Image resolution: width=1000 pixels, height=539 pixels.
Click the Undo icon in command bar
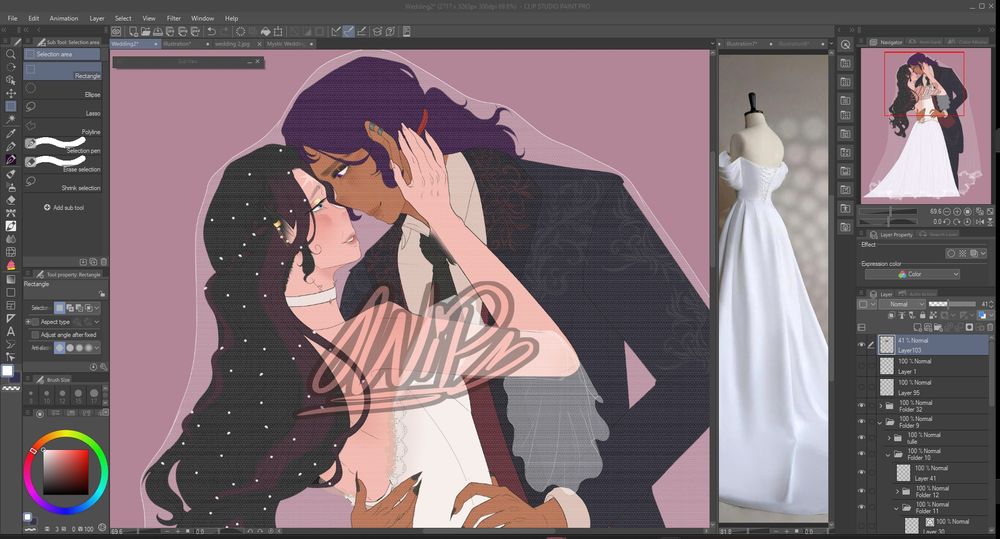(x=211, y=31)
